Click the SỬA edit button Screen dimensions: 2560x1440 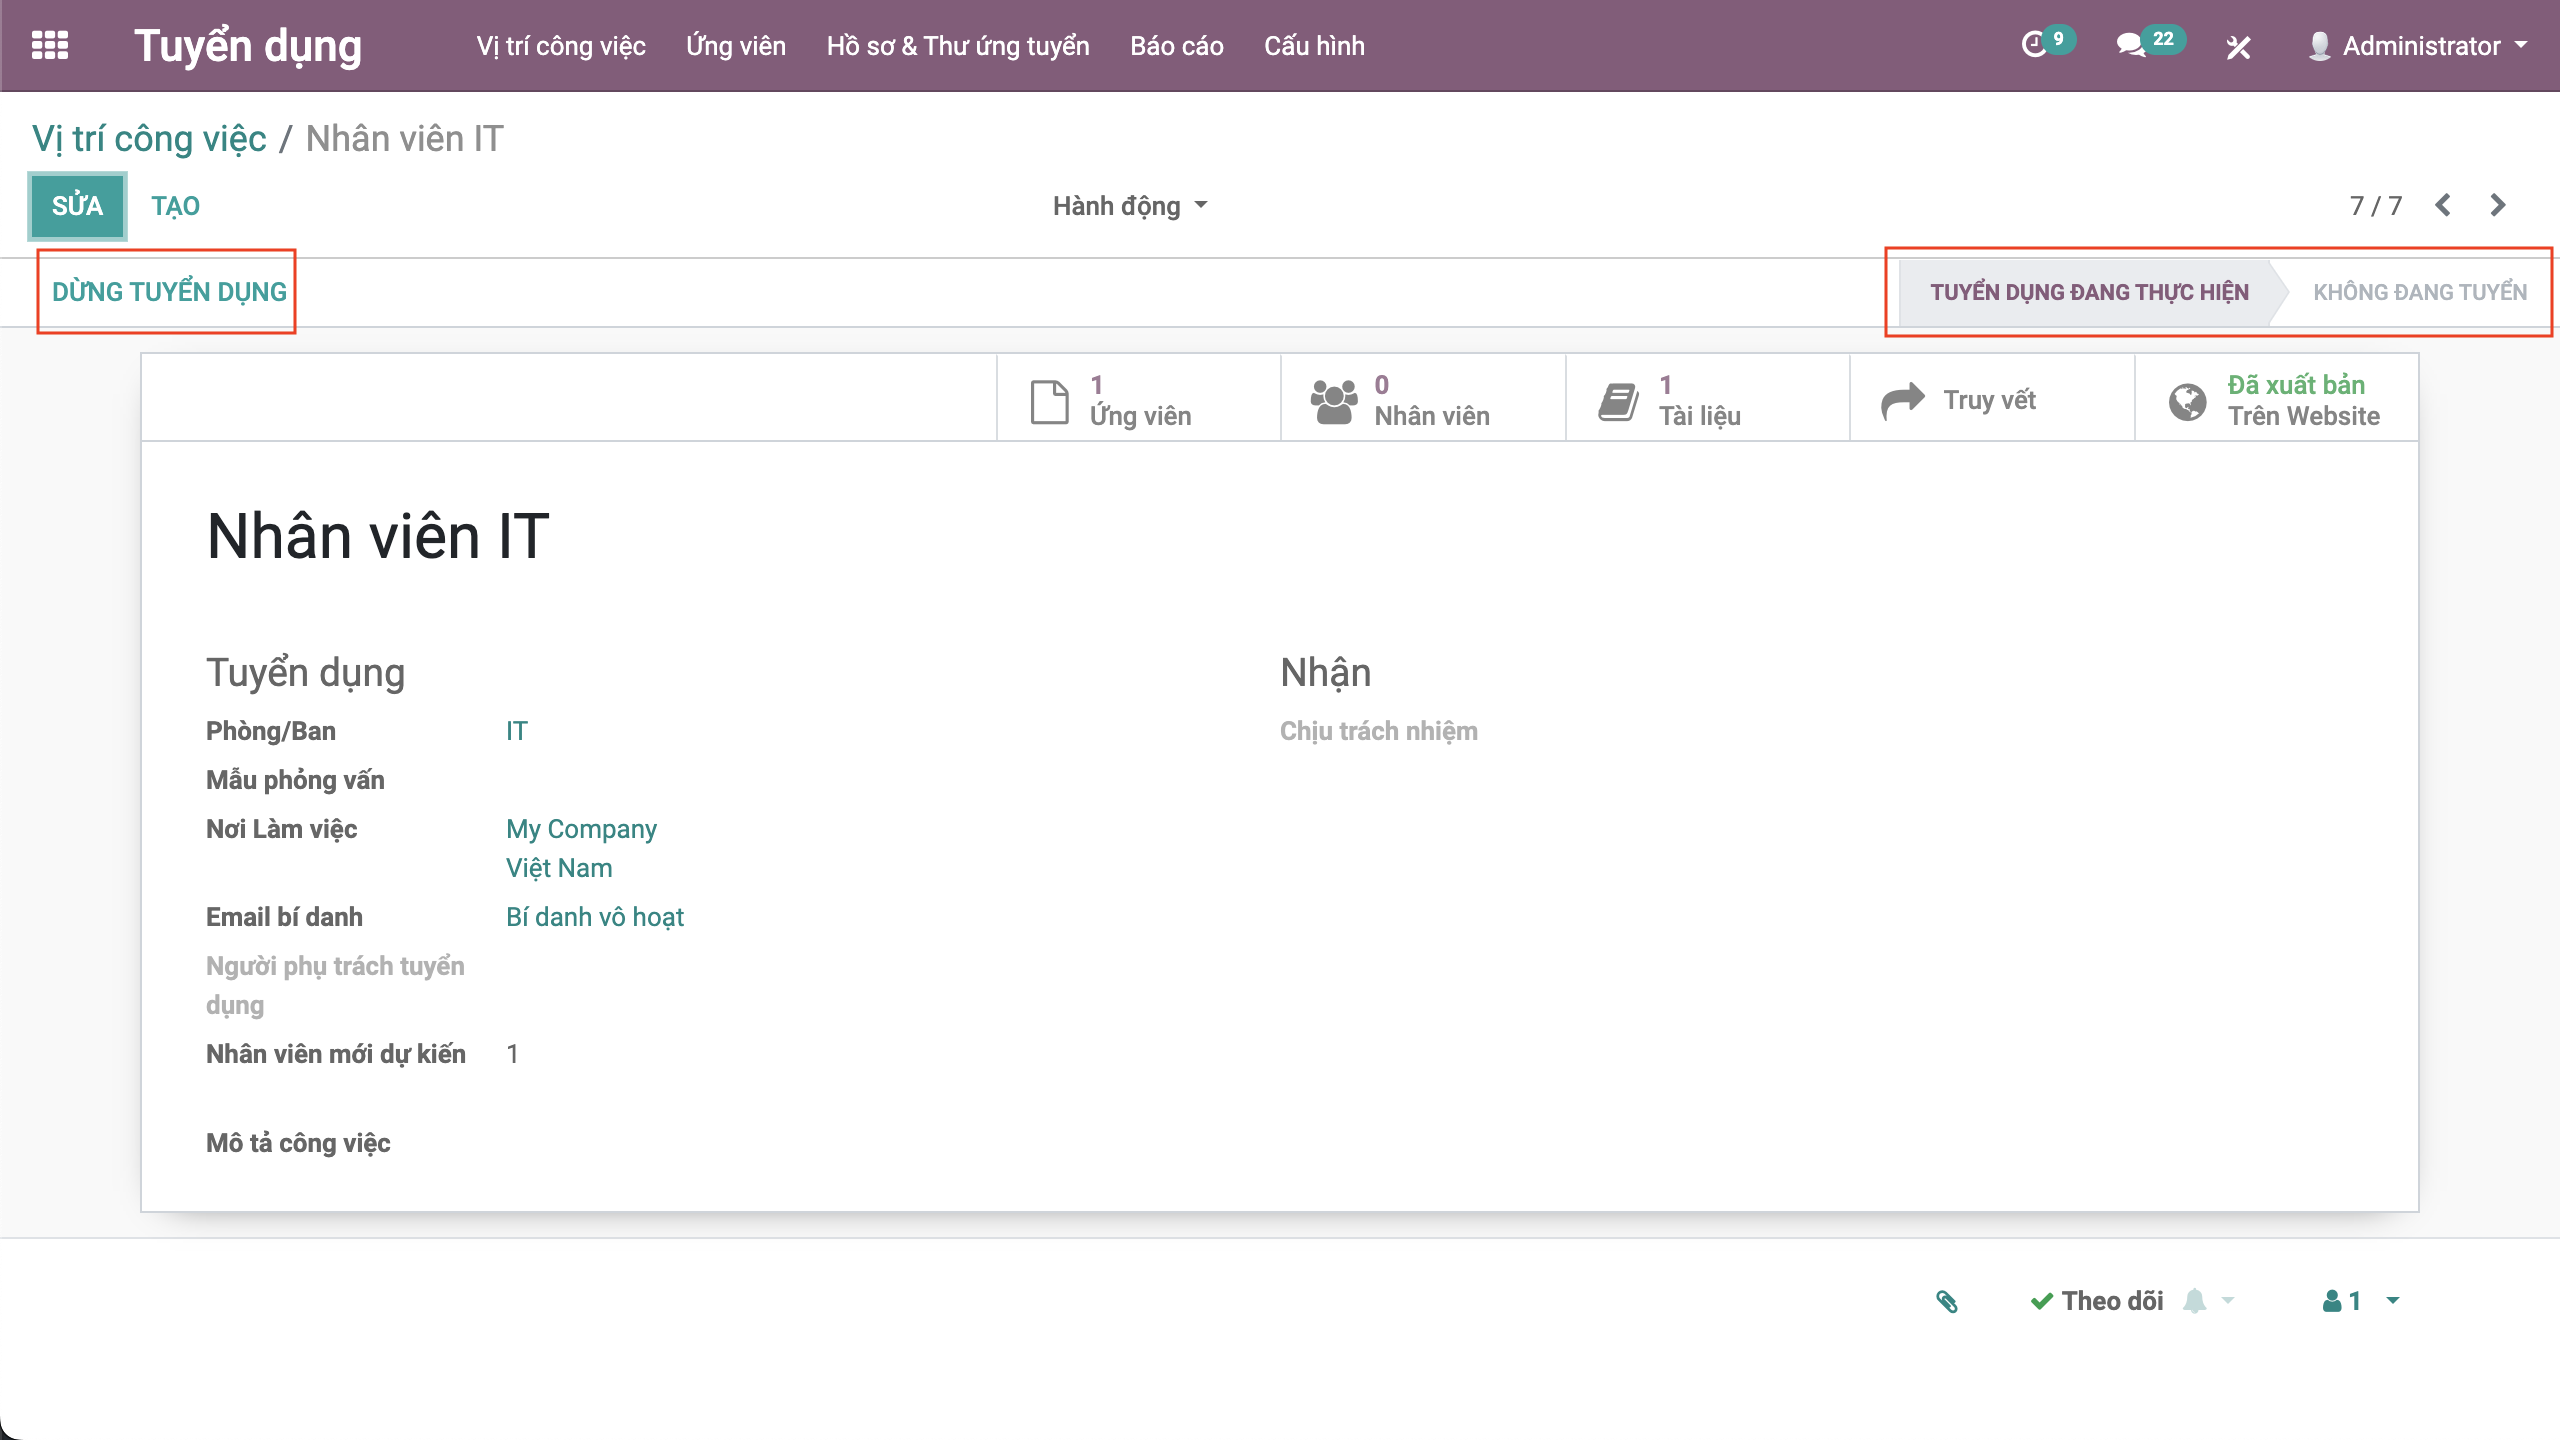77,206
